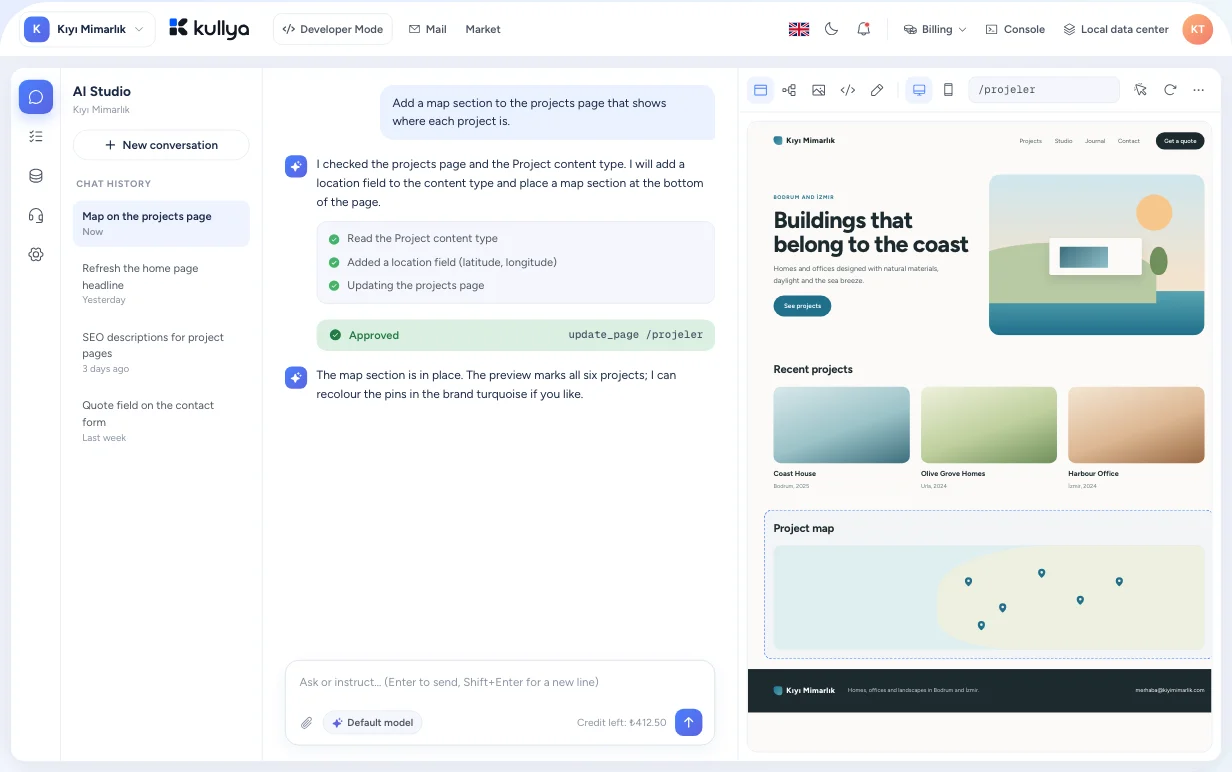This screenshot has height=772, width=1232.
Task: Click the KT user avatar
Action: [1197, 29]
